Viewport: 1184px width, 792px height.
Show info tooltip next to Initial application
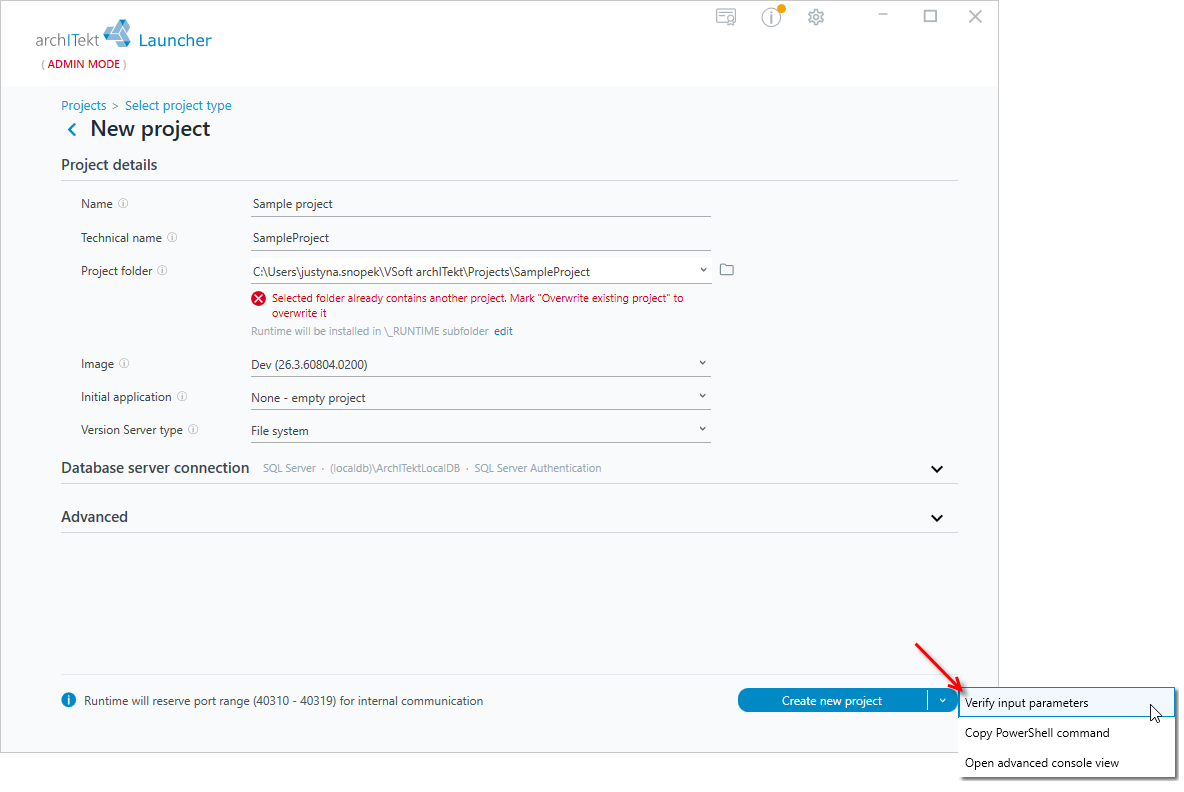(182, 397)
